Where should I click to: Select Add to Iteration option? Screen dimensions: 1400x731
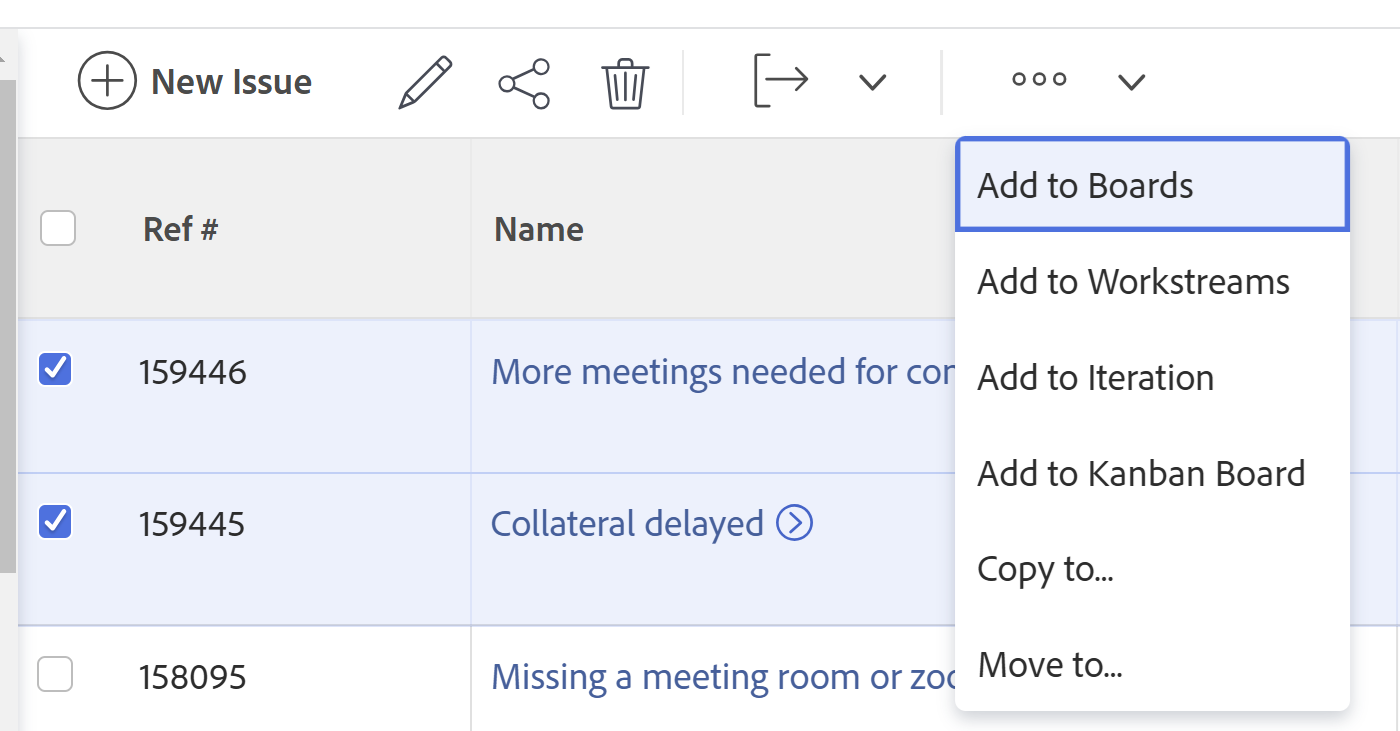tap(1095, 378)
